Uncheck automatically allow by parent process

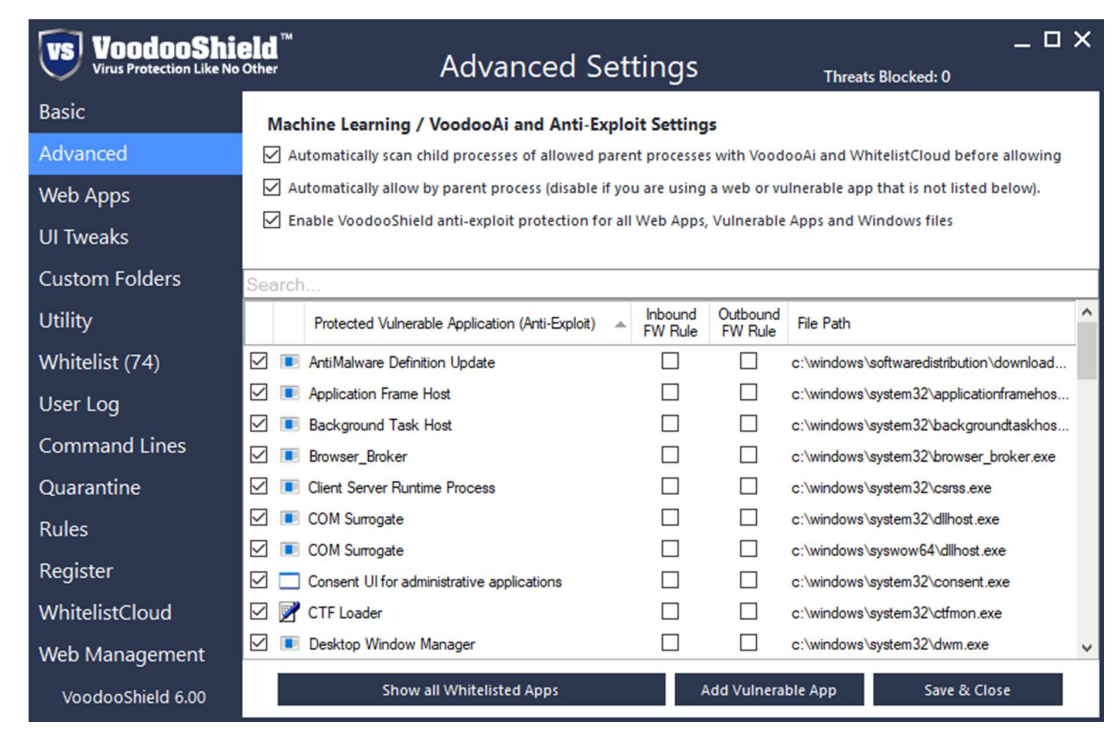coord(272,188)
